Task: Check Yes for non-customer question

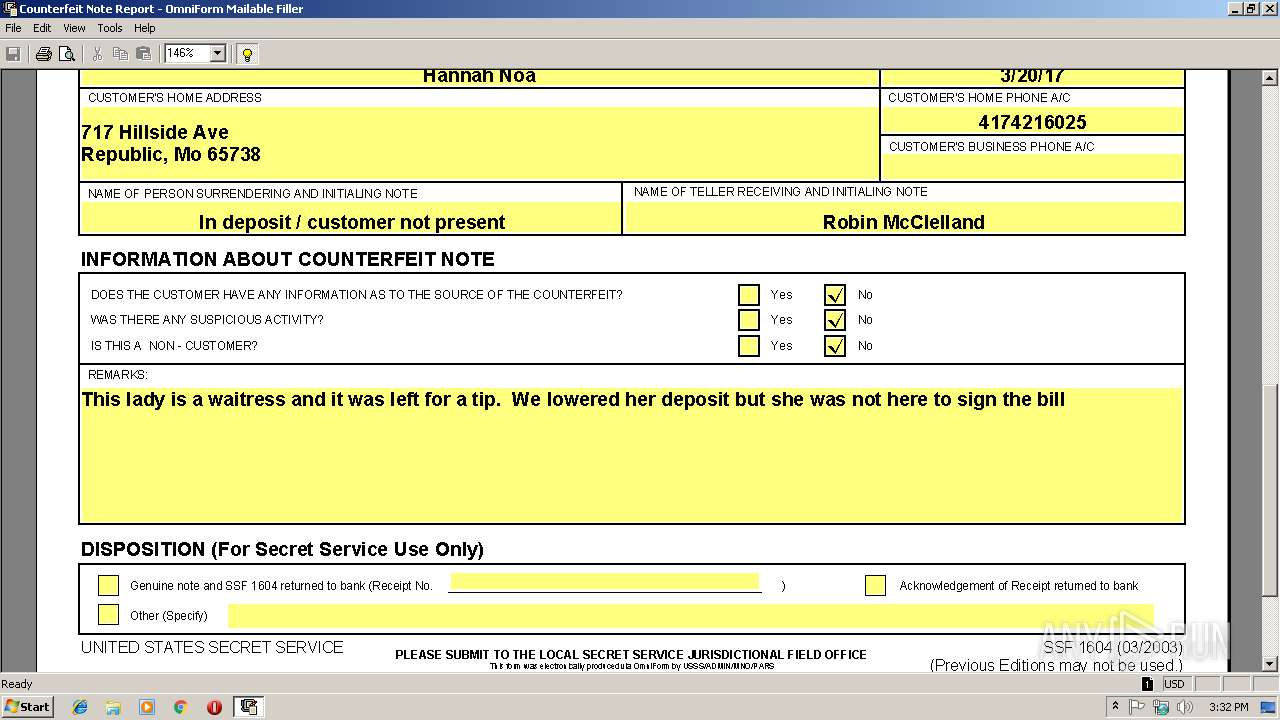Action: coord(749,346)
